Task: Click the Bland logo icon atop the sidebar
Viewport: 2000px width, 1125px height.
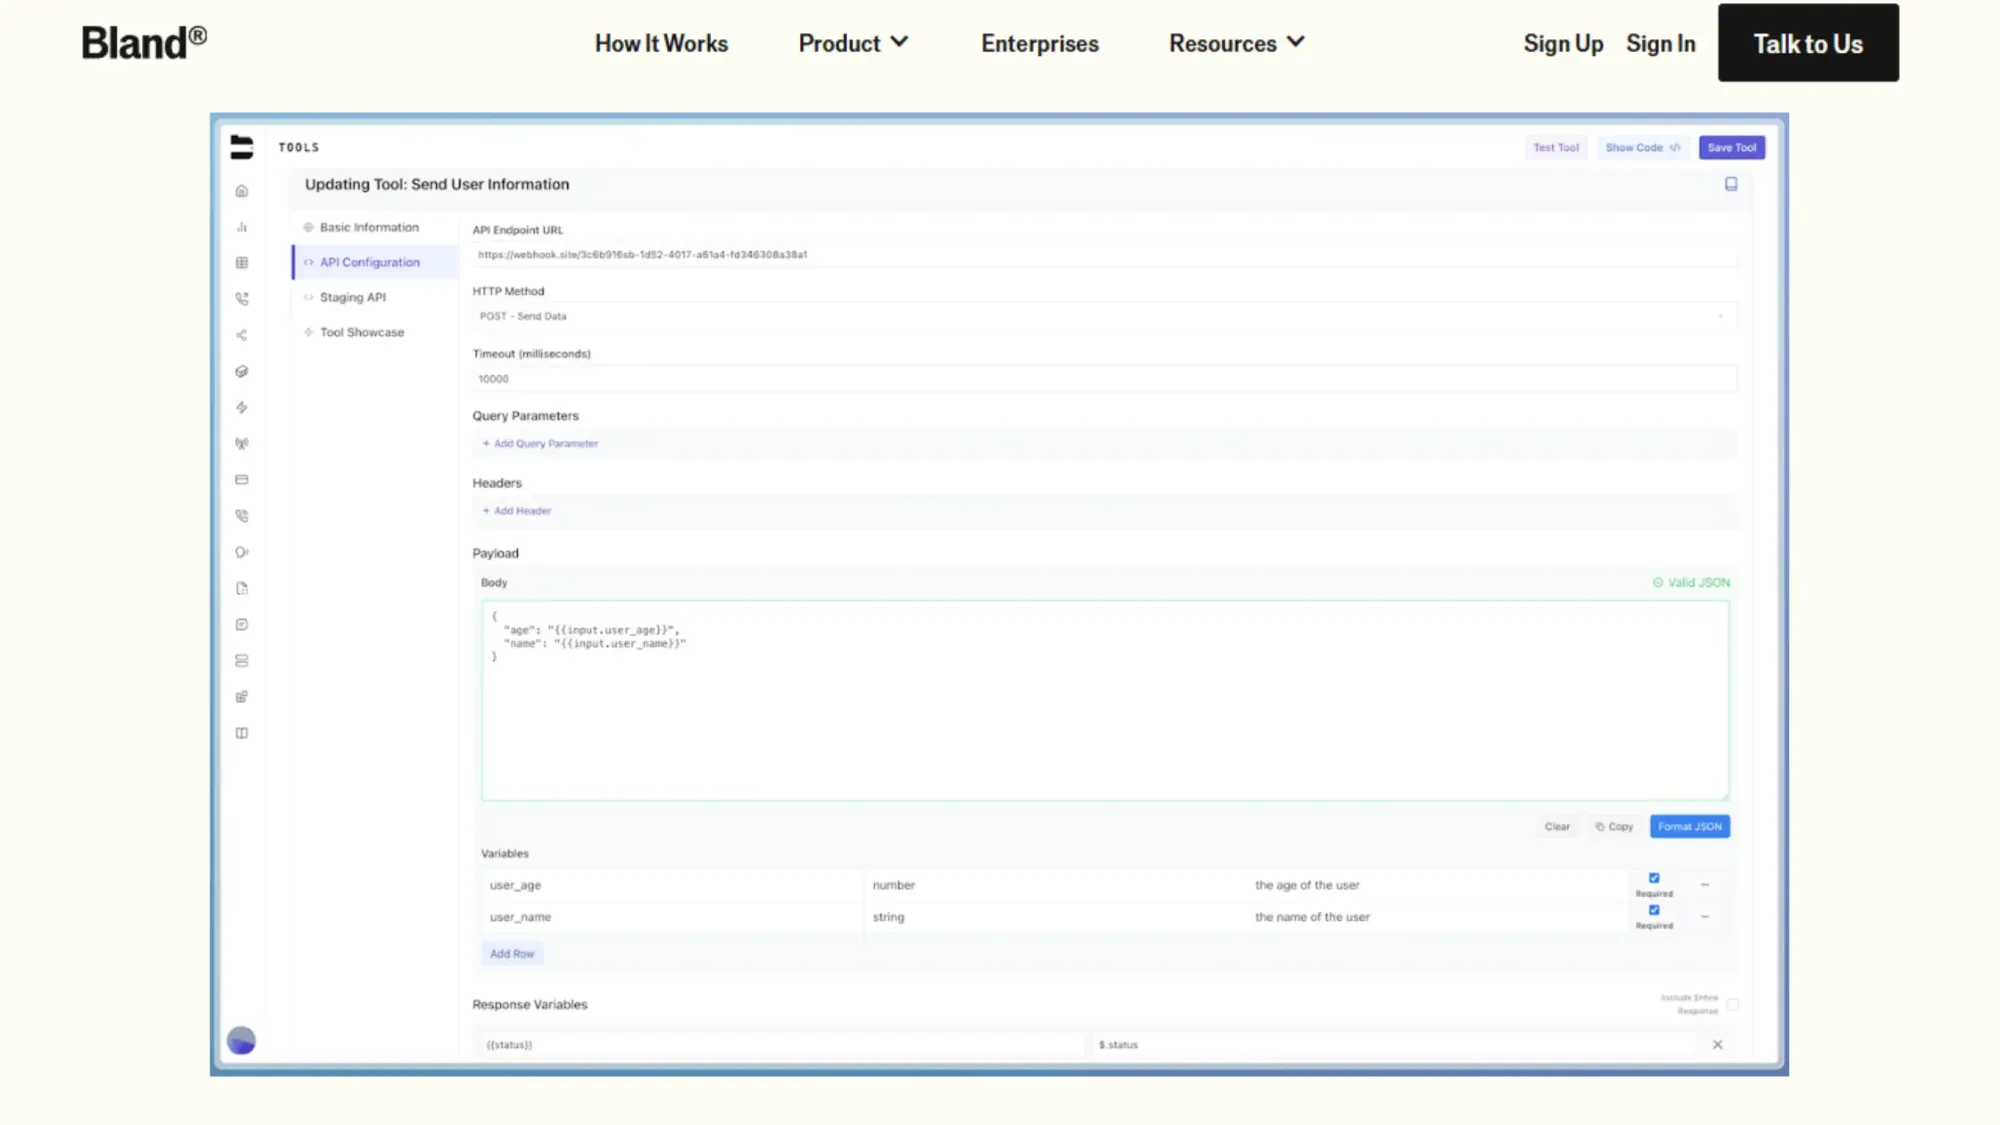Action: pos(241,147)
